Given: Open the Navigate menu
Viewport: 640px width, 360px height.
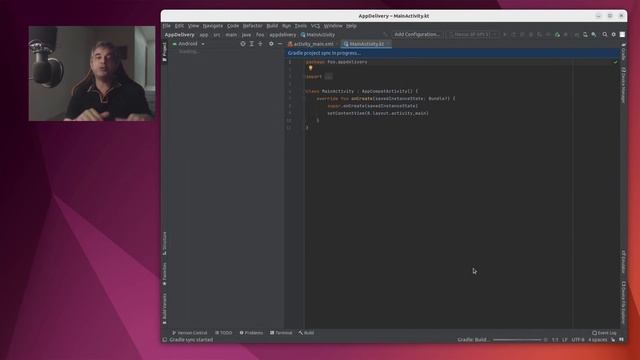Looking at the screenshot, I should [213, 26].
